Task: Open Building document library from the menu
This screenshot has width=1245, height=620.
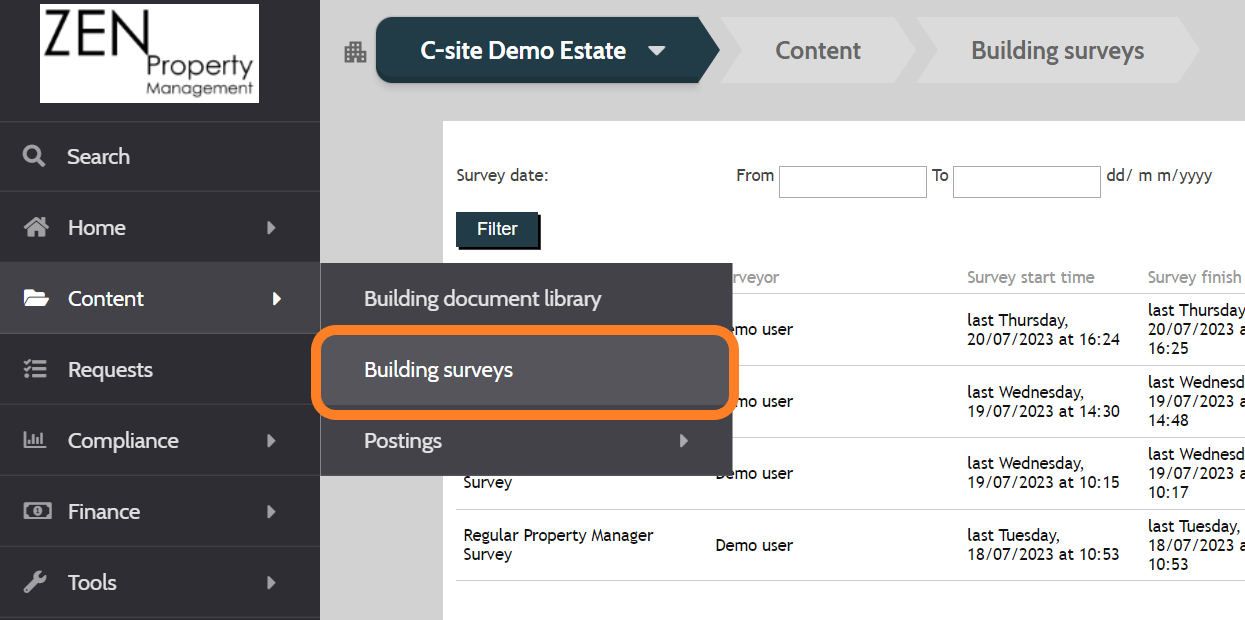Action: point(483,298)
